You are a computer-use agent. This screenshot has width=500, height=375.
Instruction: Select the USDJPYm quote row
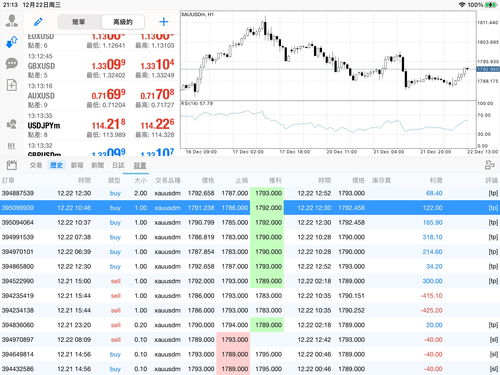pyautogui.click(x=101, y=126)
